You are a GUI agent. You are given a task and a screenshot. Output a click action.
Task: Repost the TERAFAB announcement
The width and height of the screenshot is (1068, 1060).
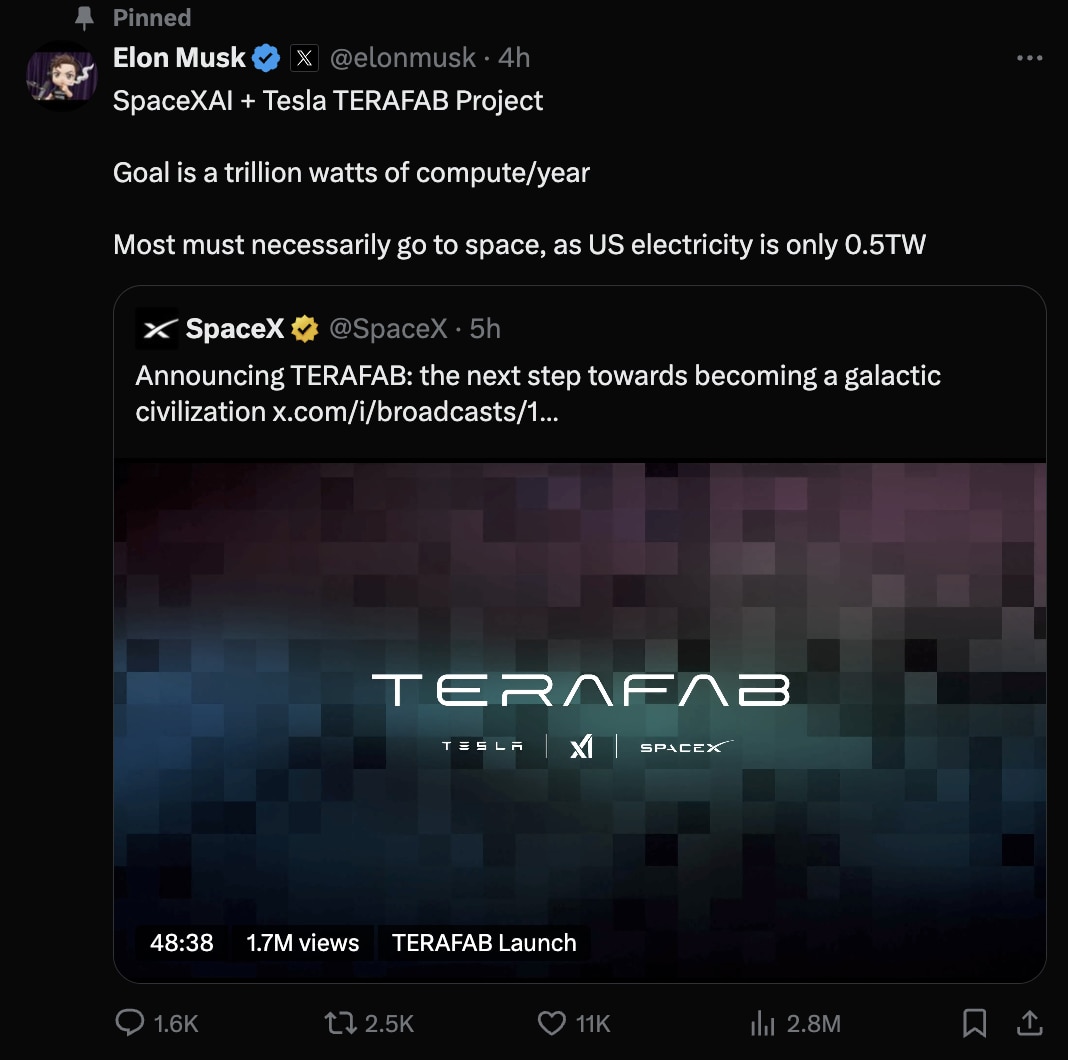tap(340, 1023)
